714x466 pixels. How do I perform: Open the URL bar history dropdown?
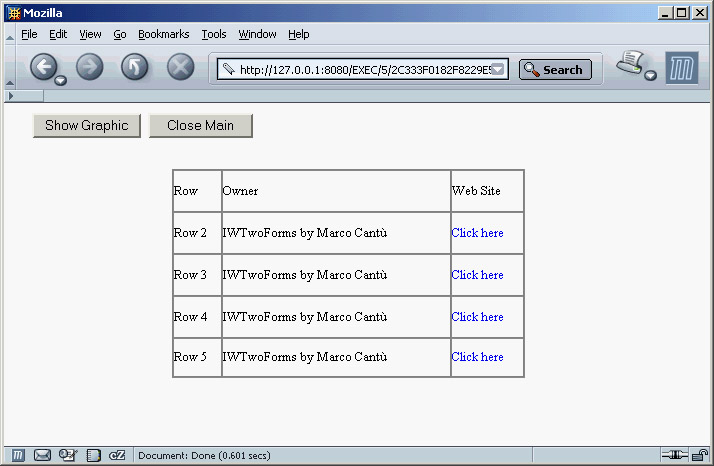click(500, 70)
